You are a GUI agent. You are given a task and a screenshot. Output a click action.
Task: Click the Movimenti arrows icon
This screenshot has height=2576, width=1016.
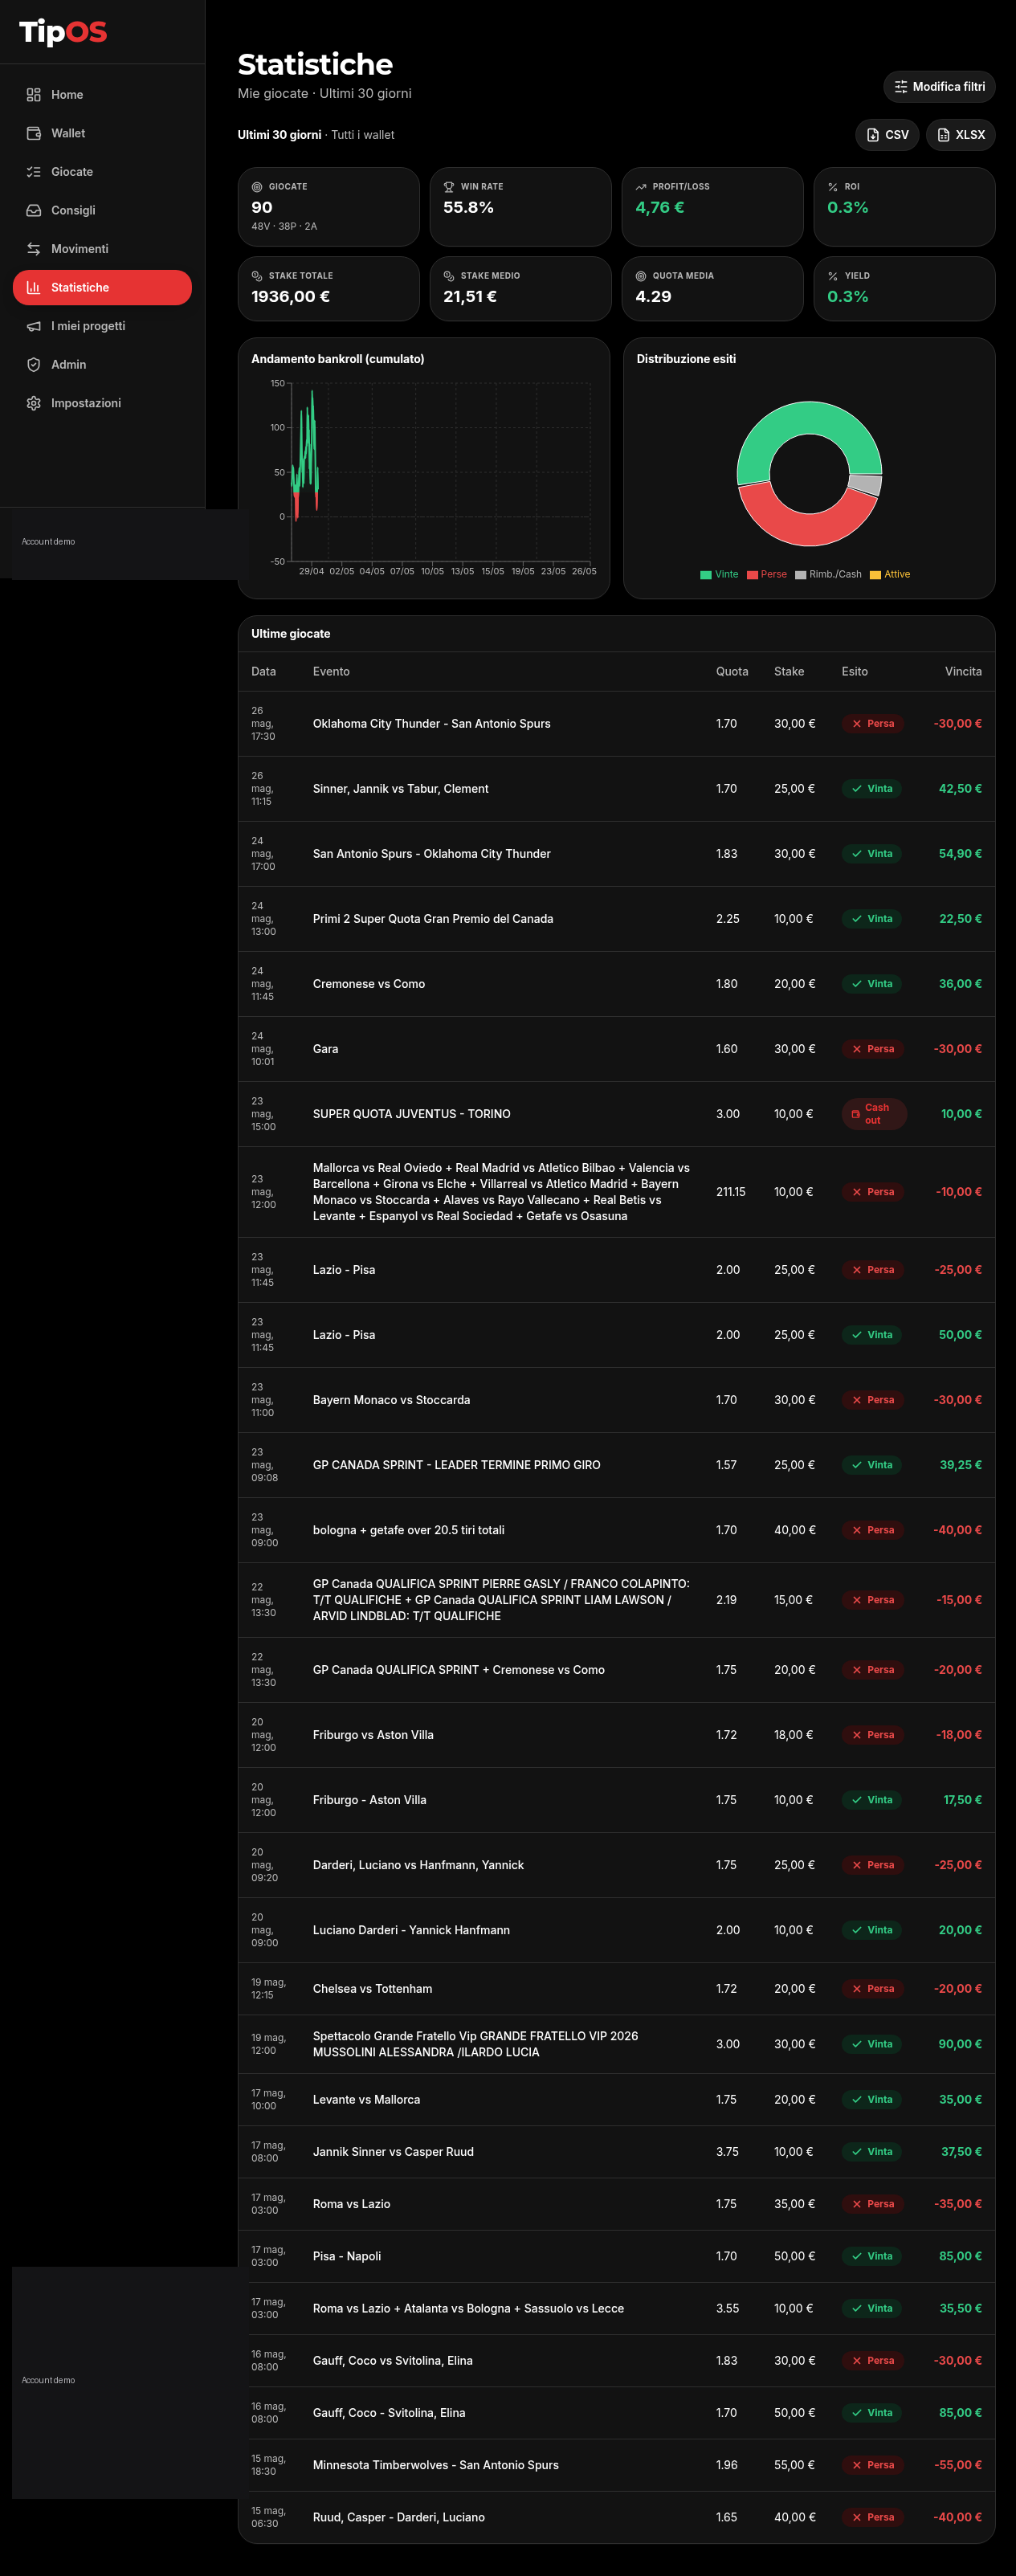point(33,249)
